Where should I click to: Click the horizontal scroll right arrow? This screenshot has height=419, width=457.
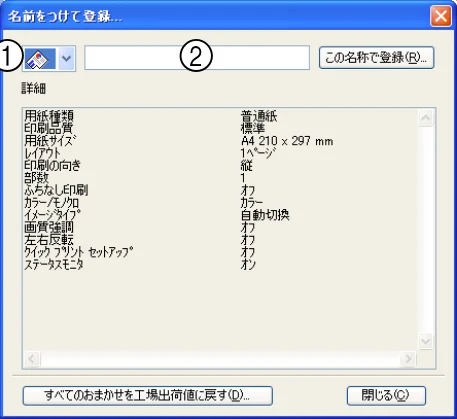(408, 359)
